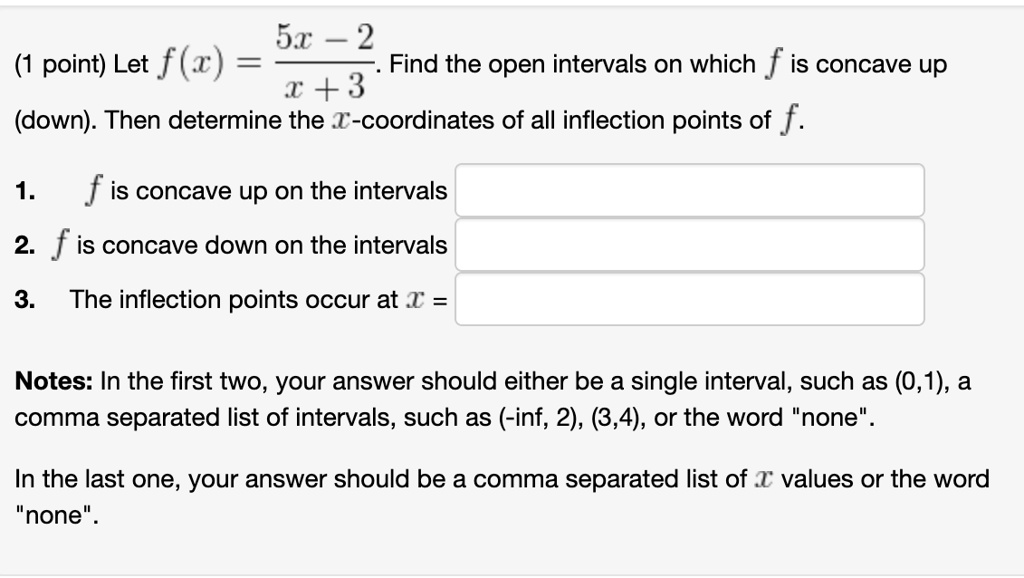1024x578 pixels.
Task: Click the italic f symbol in question 1
Action: (x=93, y=188)
